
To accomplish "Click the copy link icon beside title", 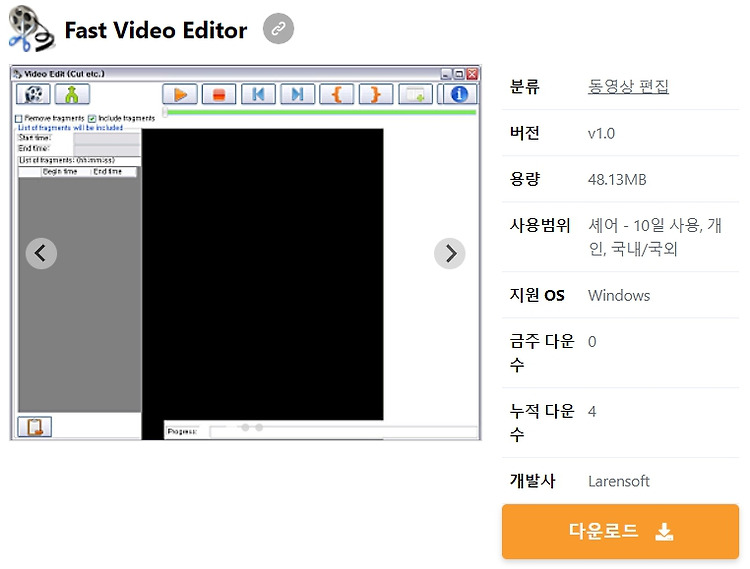I will tap(278, 29).
